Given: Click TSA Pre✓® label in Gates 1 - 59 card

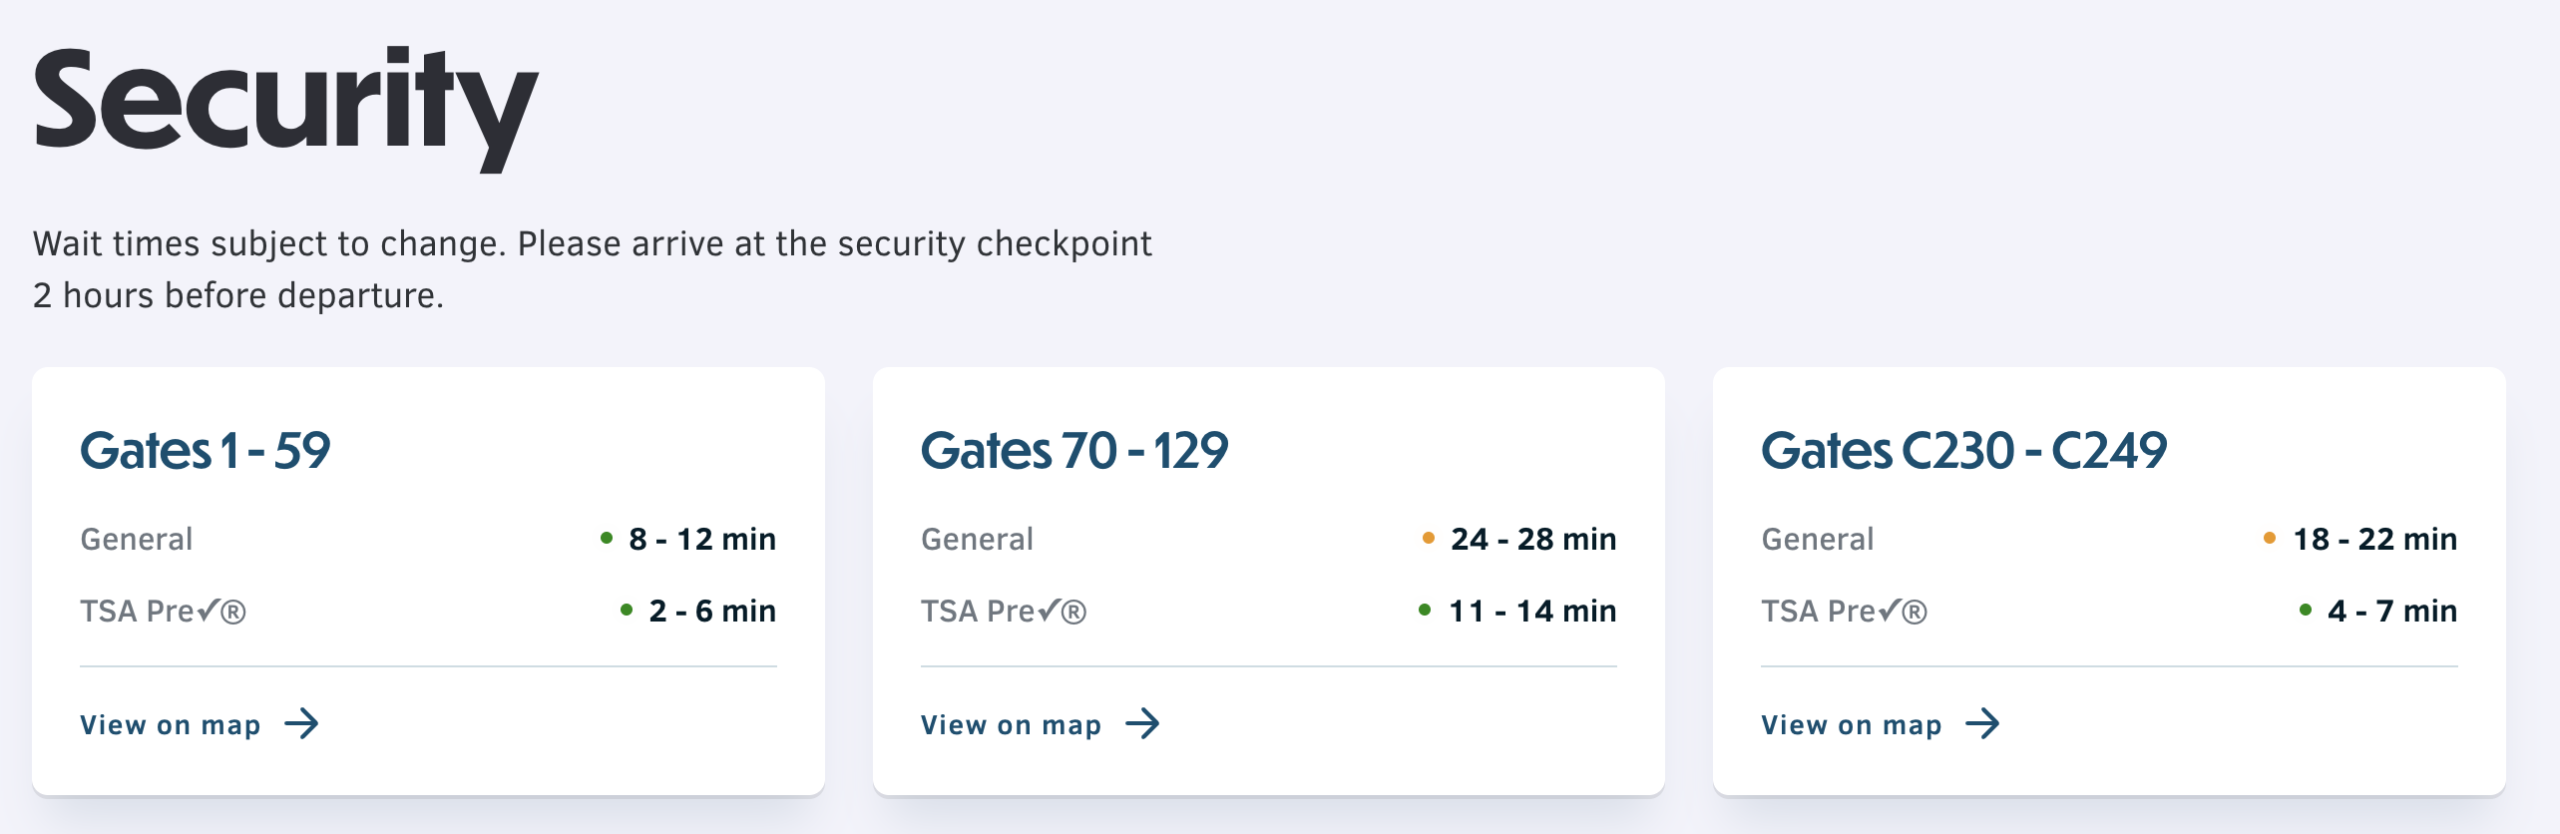Looking at the screenshot, I should click(163, 611).
